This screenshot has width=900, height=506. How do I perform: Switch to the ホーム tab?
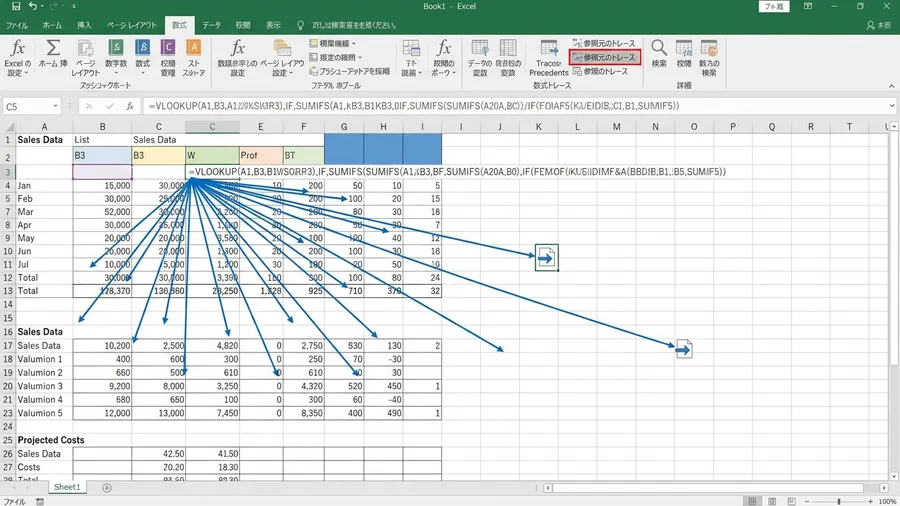click(x=52, y=25)
